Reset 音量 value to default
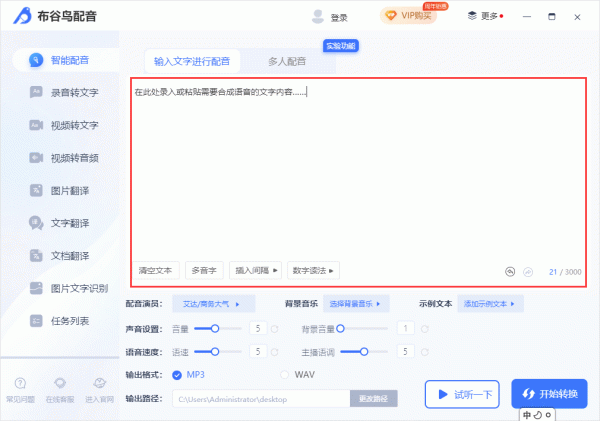 click(274, 329)
